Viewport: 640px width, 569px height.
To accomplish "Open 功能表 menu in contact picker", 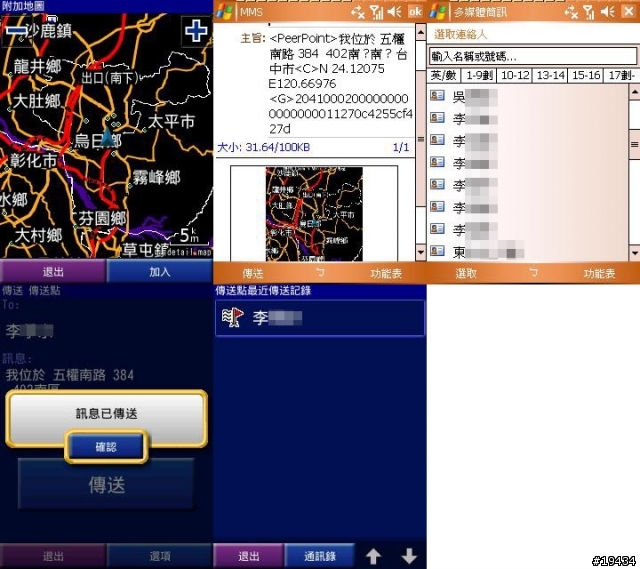I will point(599,273).
